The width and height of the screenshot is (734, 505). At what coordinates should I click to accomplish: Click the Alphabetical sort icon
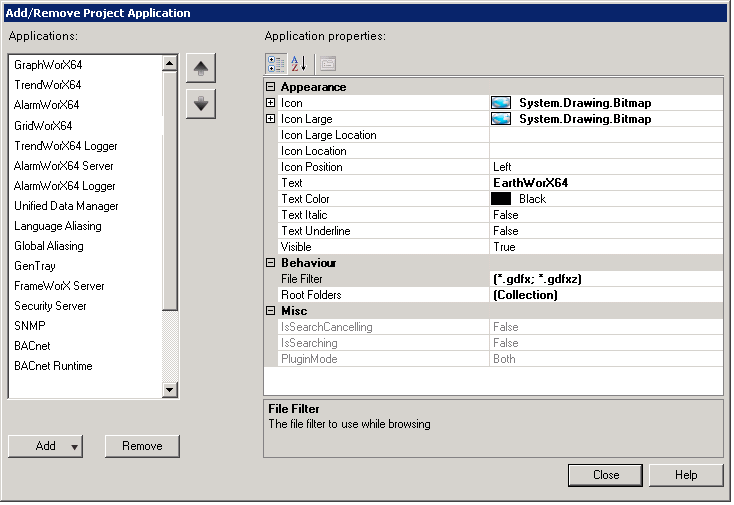pyautogui.click(x=298, y=64)
